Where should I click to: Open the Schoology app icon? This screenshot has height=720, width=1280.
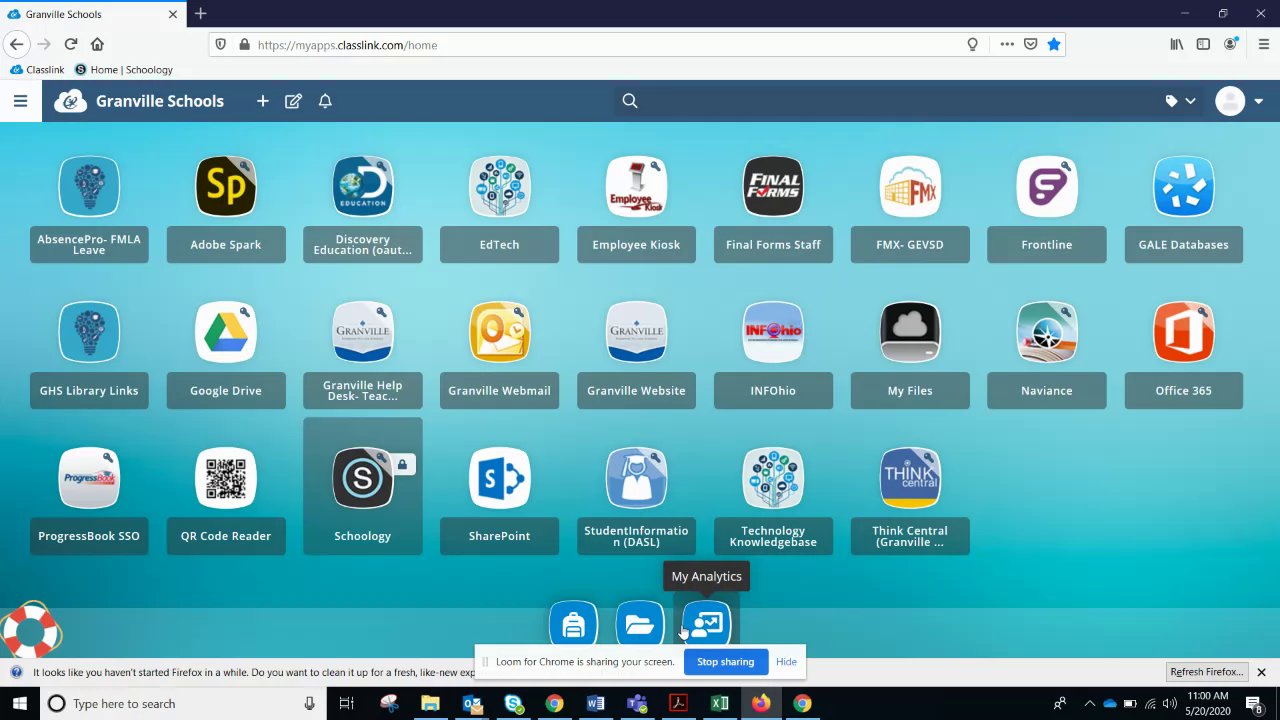point(363,478)
